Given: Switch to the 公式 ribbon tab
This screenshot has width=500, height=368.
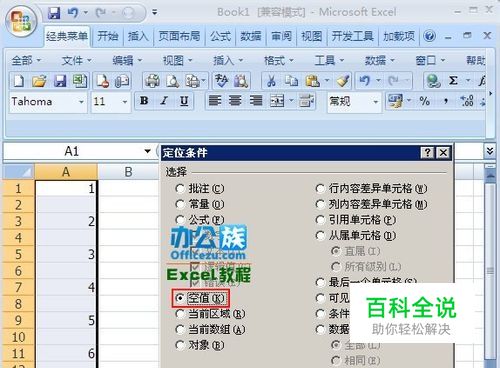Looking at the screenshot, I should click(220, 36).
